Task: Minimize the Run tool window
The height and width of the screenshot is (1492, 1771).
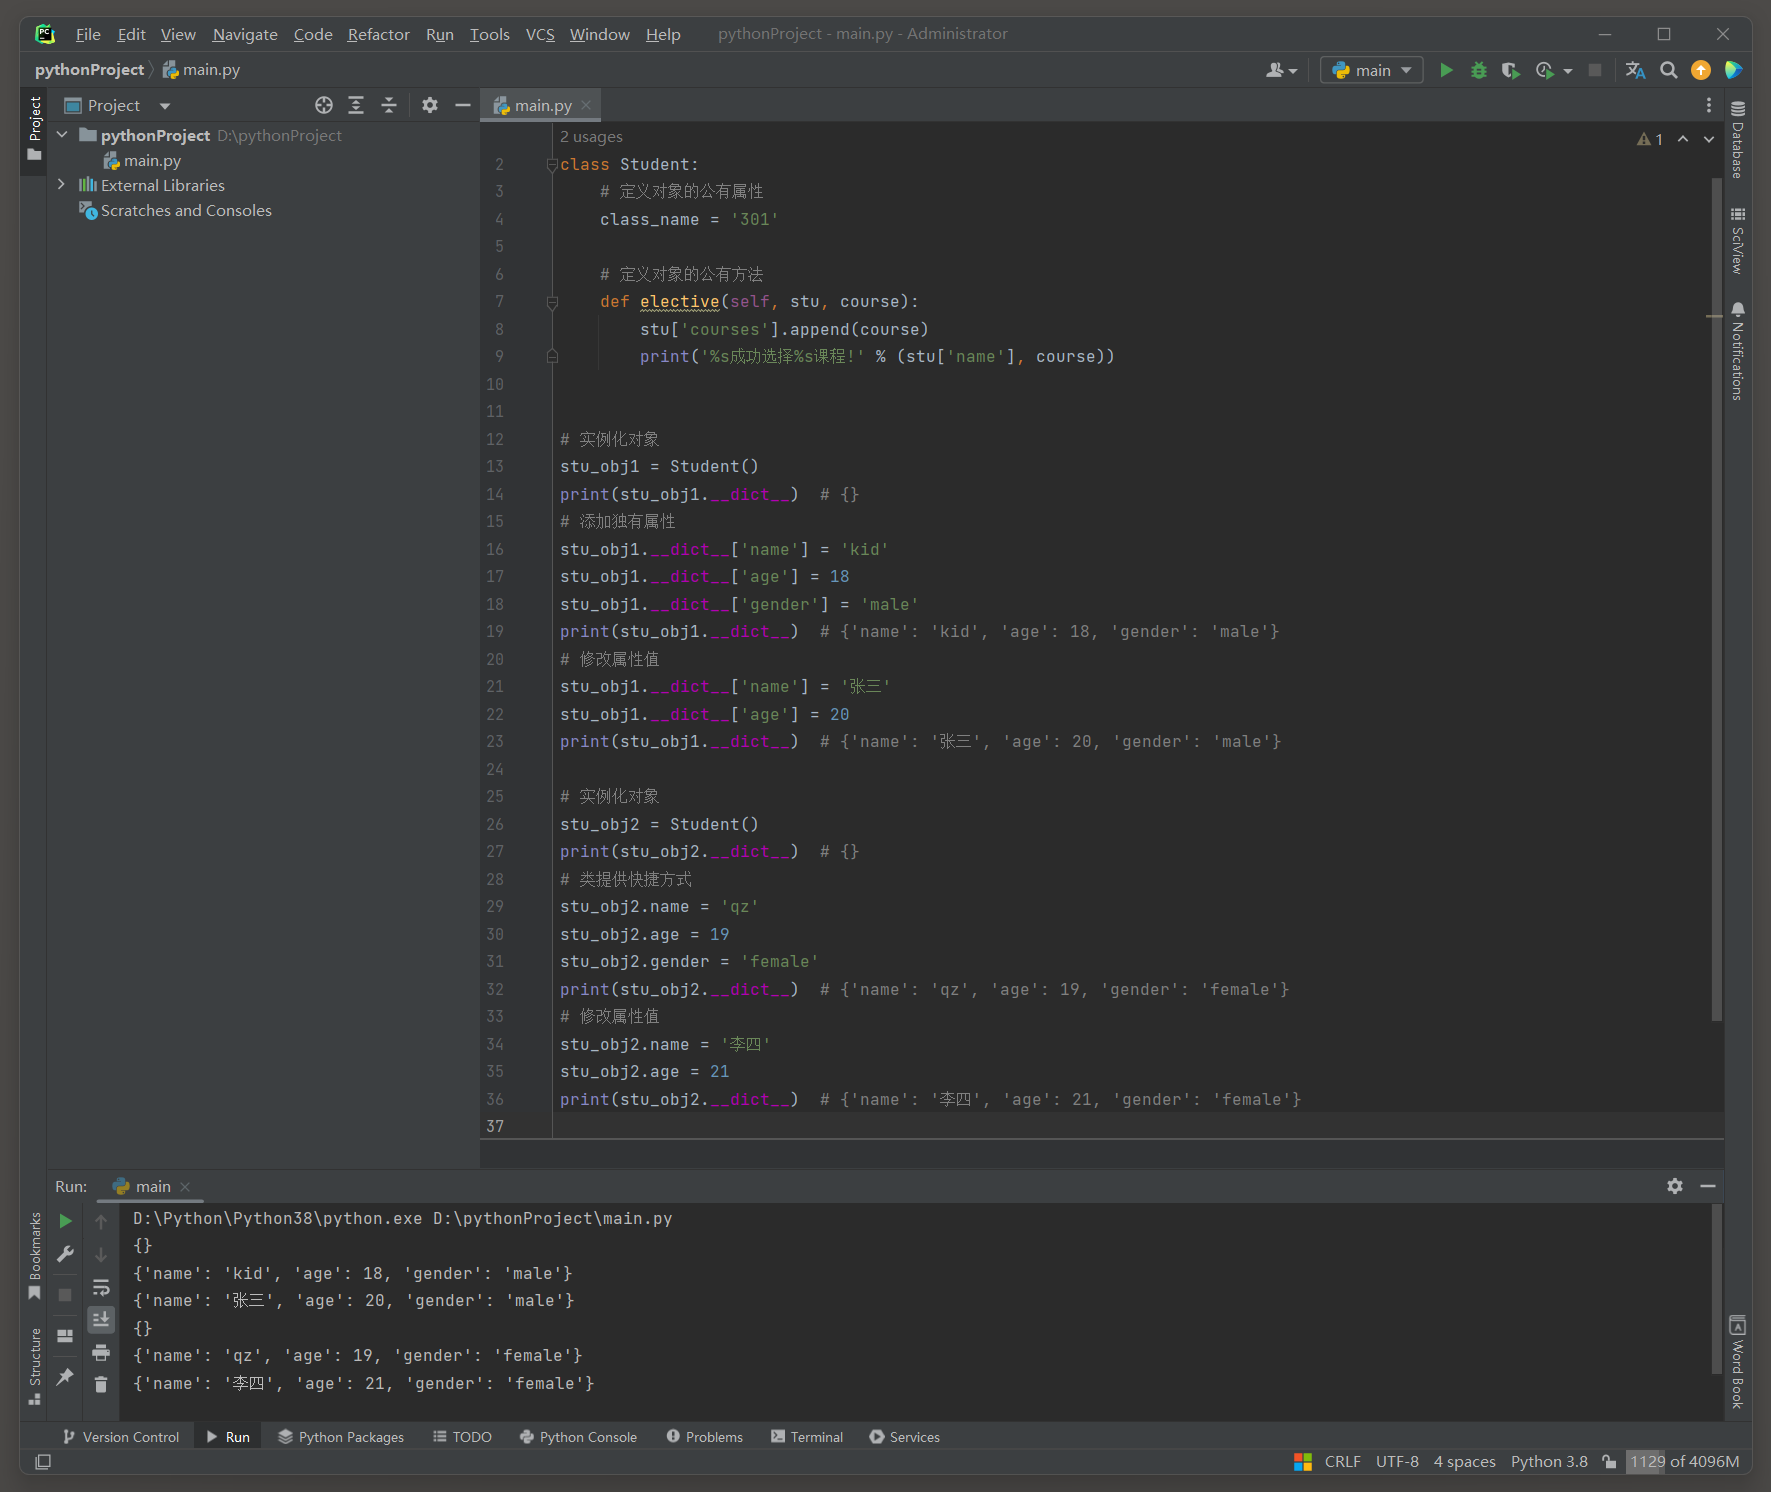Action: (x=1708, y=1186)
